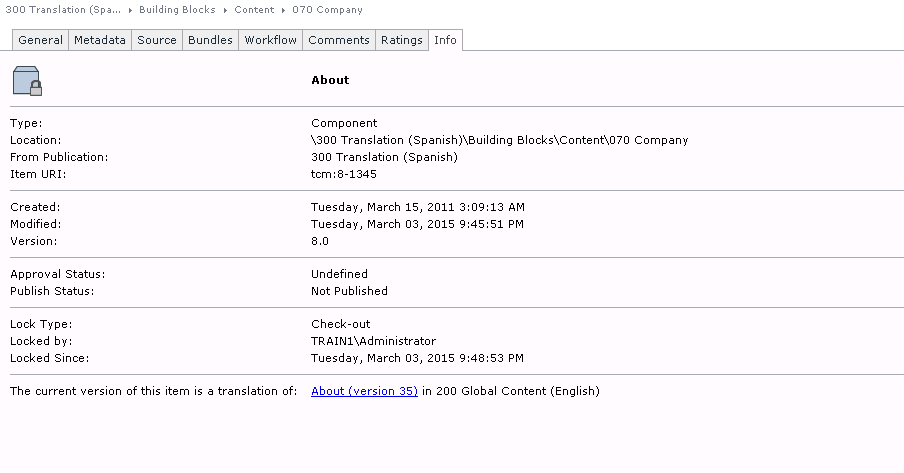Show the Ratings tab
904x473 pixels.
[401, 40]
